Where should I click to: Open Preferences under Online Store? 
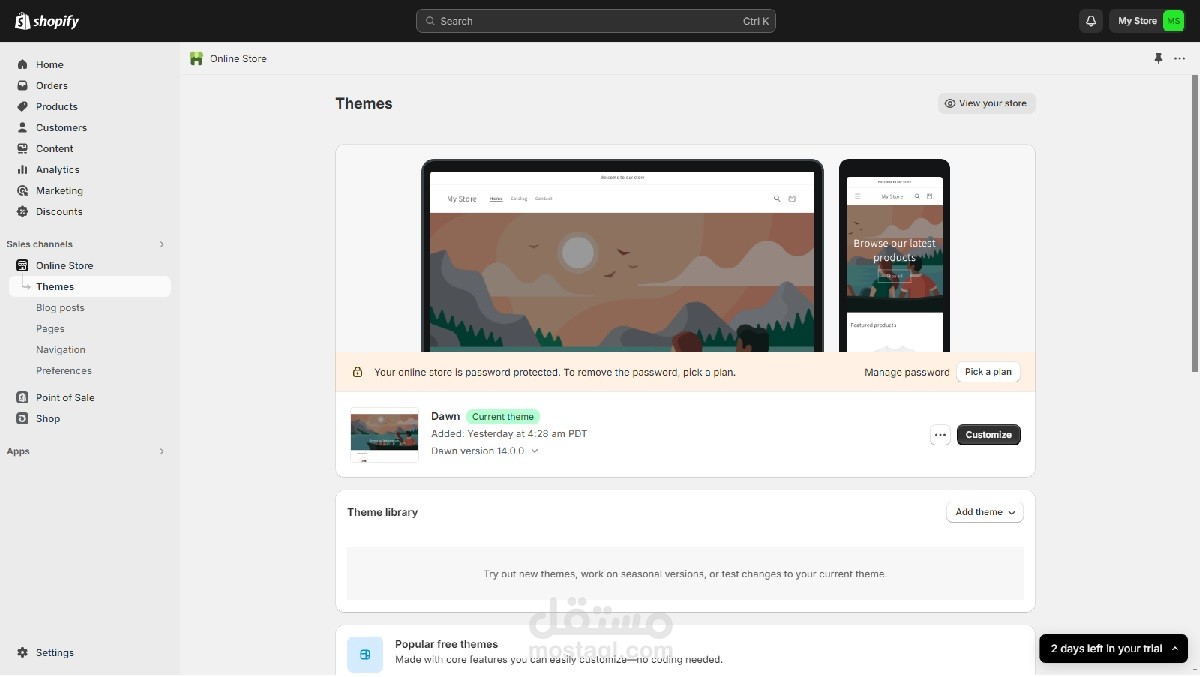pos(64,371)
